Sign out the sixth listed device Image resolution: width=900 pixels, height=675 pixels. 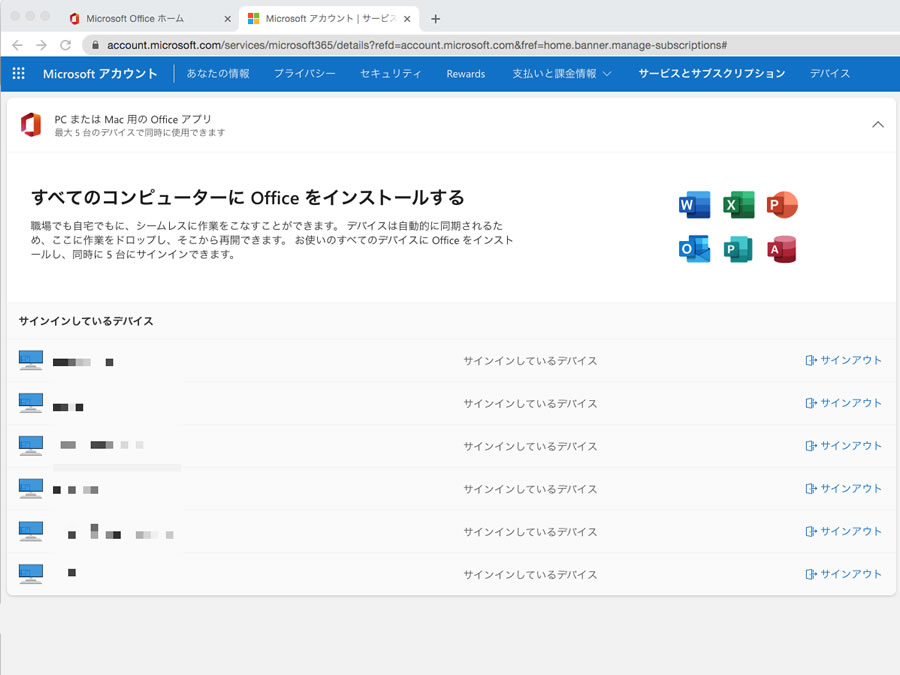pos(843,574)
